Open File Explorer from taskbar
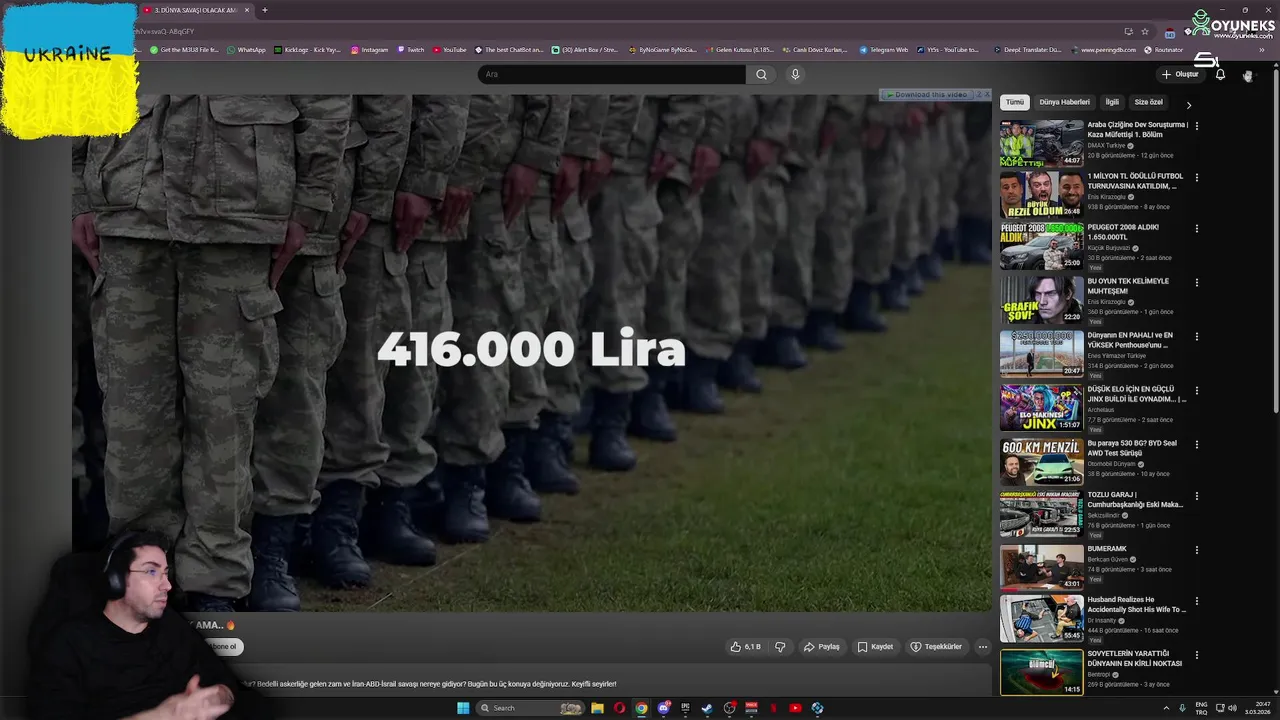The width and height of the screenshot is (1280, 720). pyautogui.click(x=597, y=708)
